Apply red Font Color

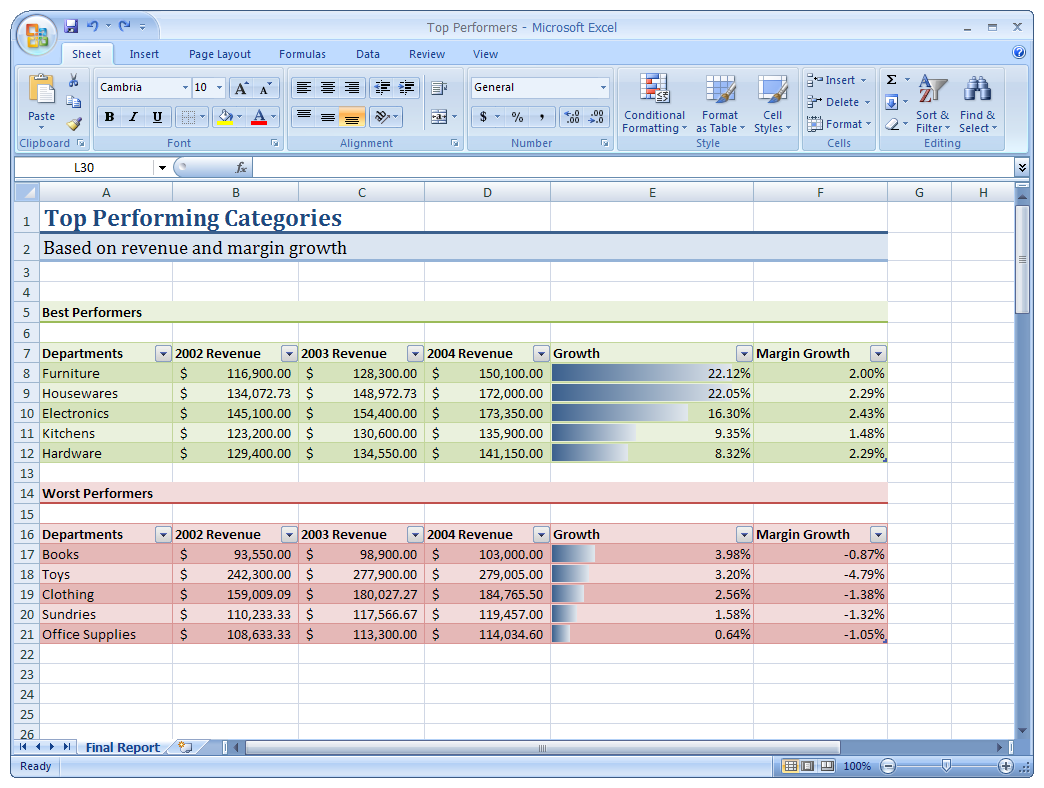point(259,117)
